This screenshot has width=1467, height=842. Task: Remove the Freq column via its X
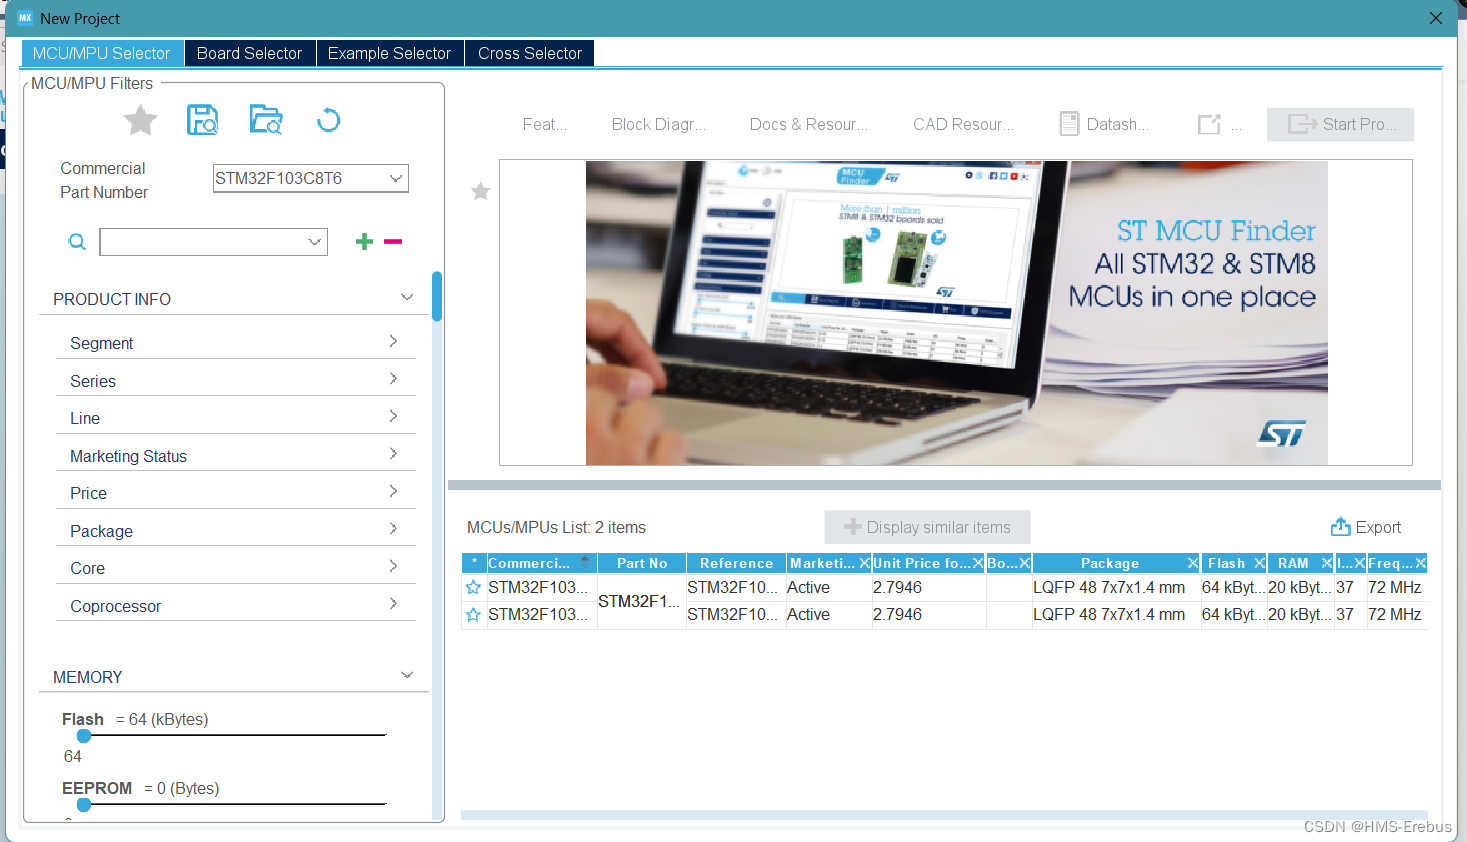point(1420,563)
